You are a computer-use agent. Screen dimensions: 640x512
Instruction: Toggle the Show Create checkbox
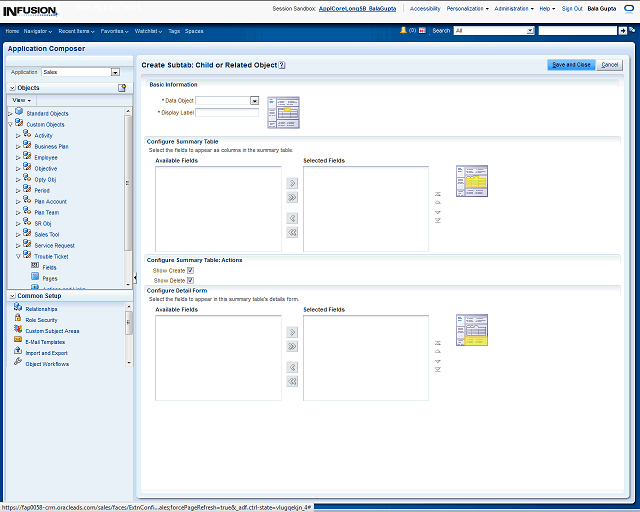pos(190,270)
